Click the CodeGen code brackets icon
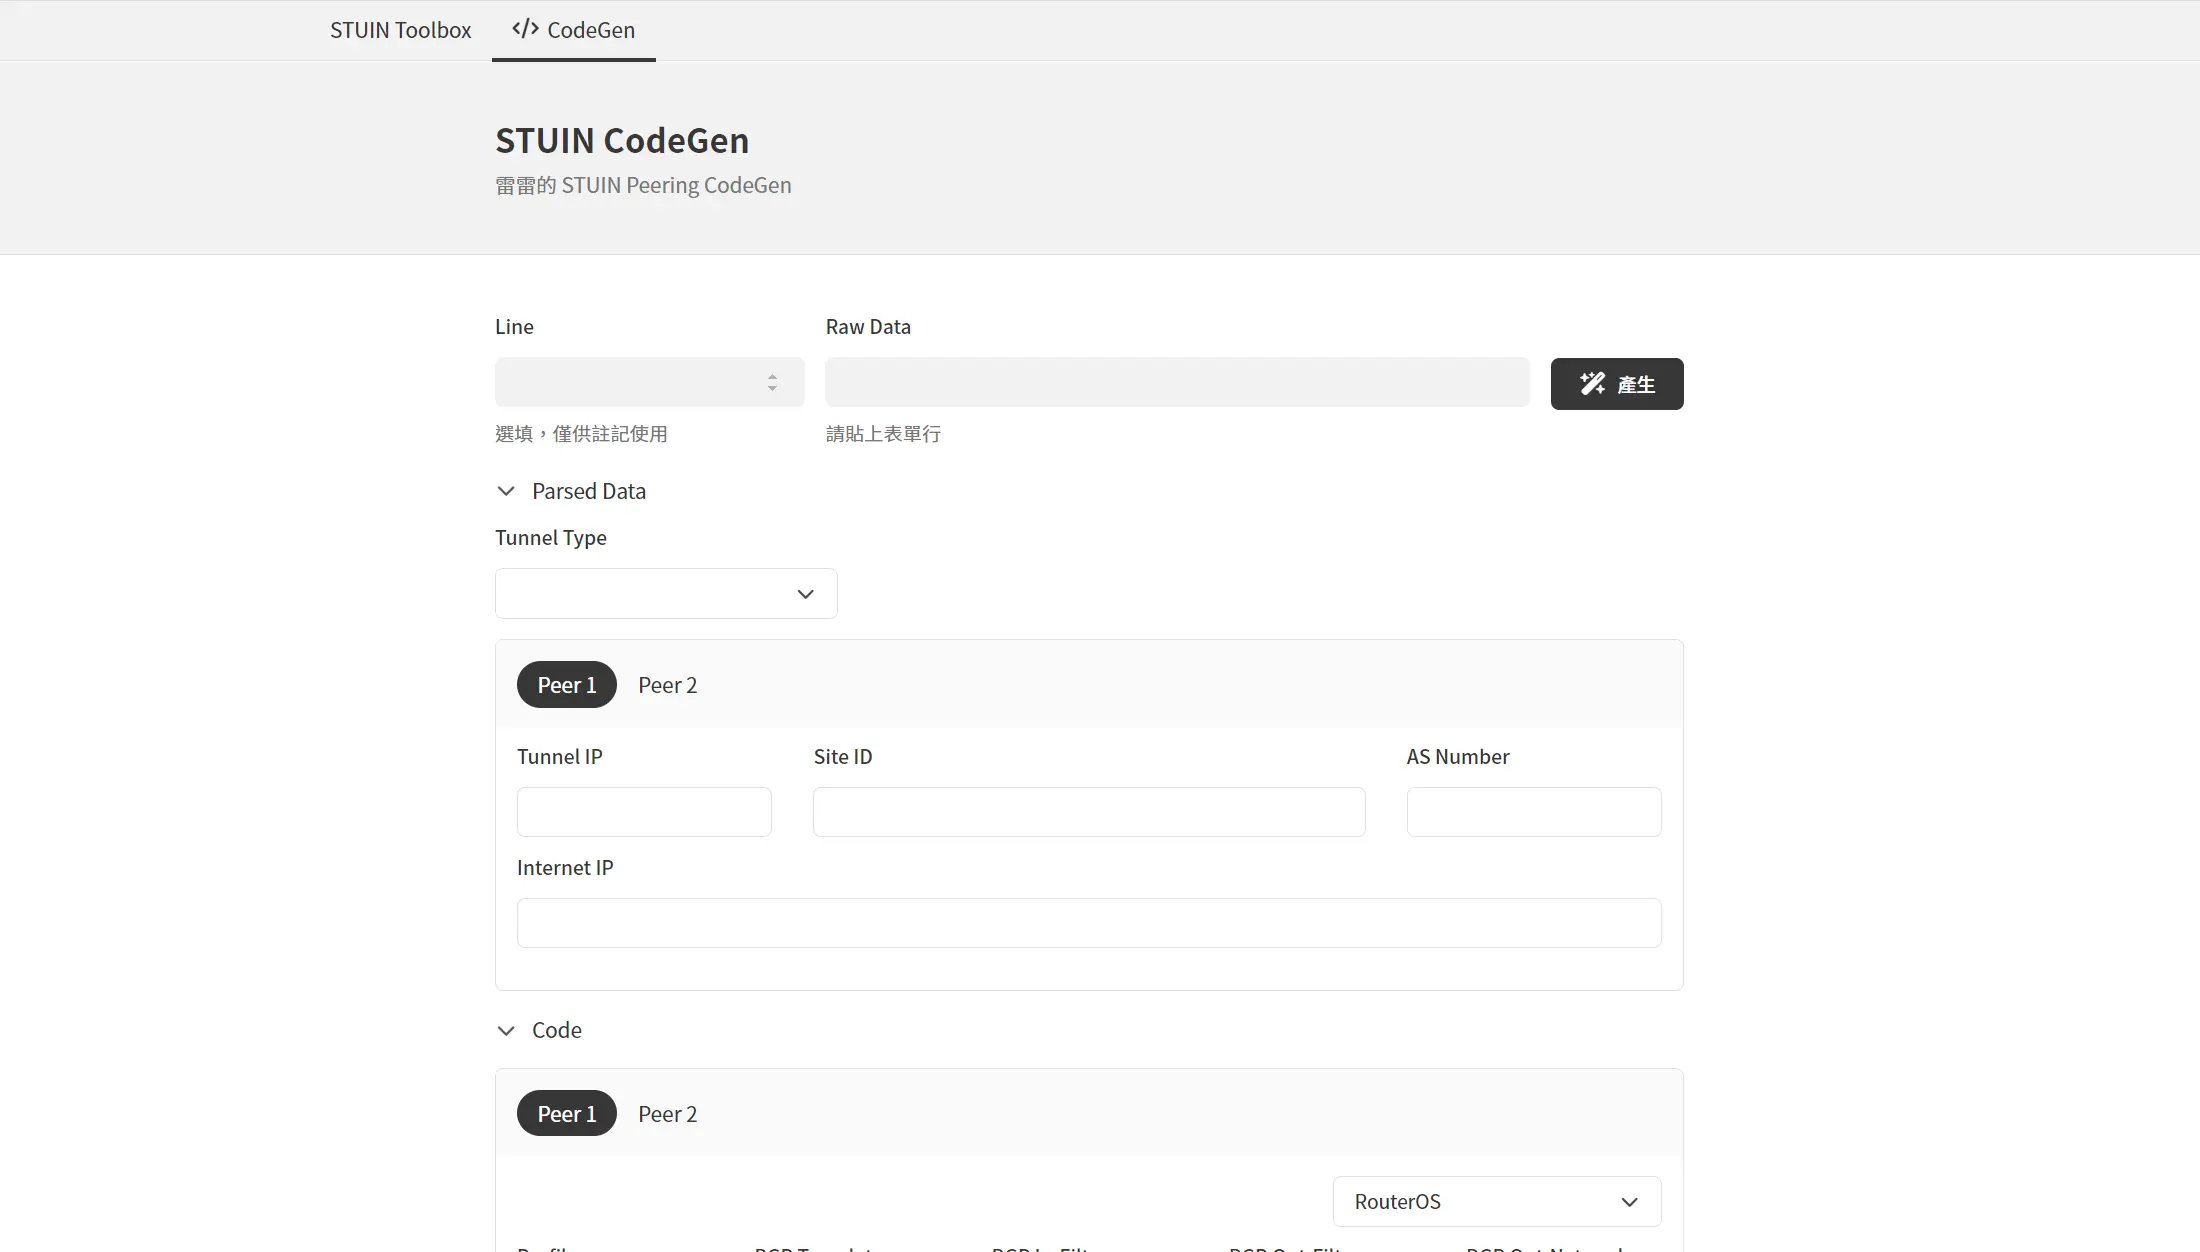The height and width of the screenshot is (1252, 2200). pyautogui.click(x=525, y=29)
